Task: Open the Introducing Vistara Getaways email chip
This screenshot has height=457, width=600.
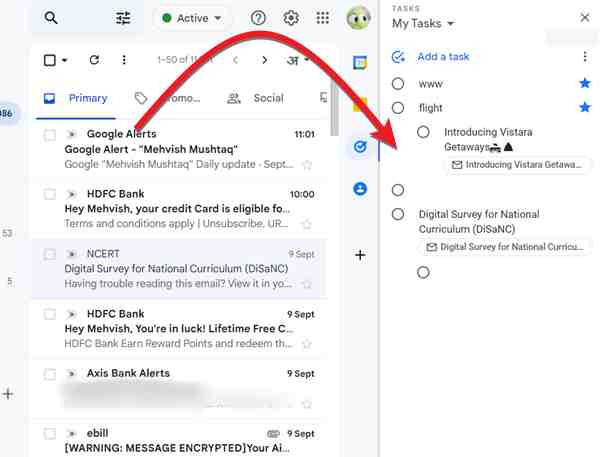Action: tap(517, 165)
